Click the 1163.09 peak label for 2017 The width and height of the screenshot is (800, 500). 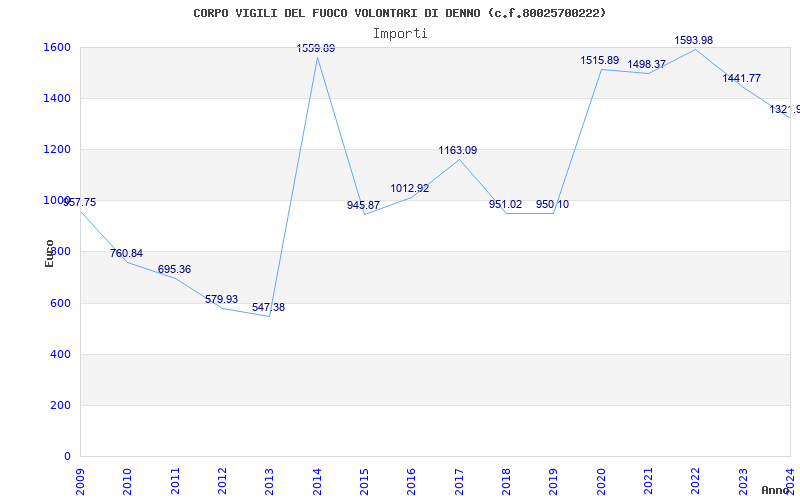pyautogui.click(x=457, y=150)
